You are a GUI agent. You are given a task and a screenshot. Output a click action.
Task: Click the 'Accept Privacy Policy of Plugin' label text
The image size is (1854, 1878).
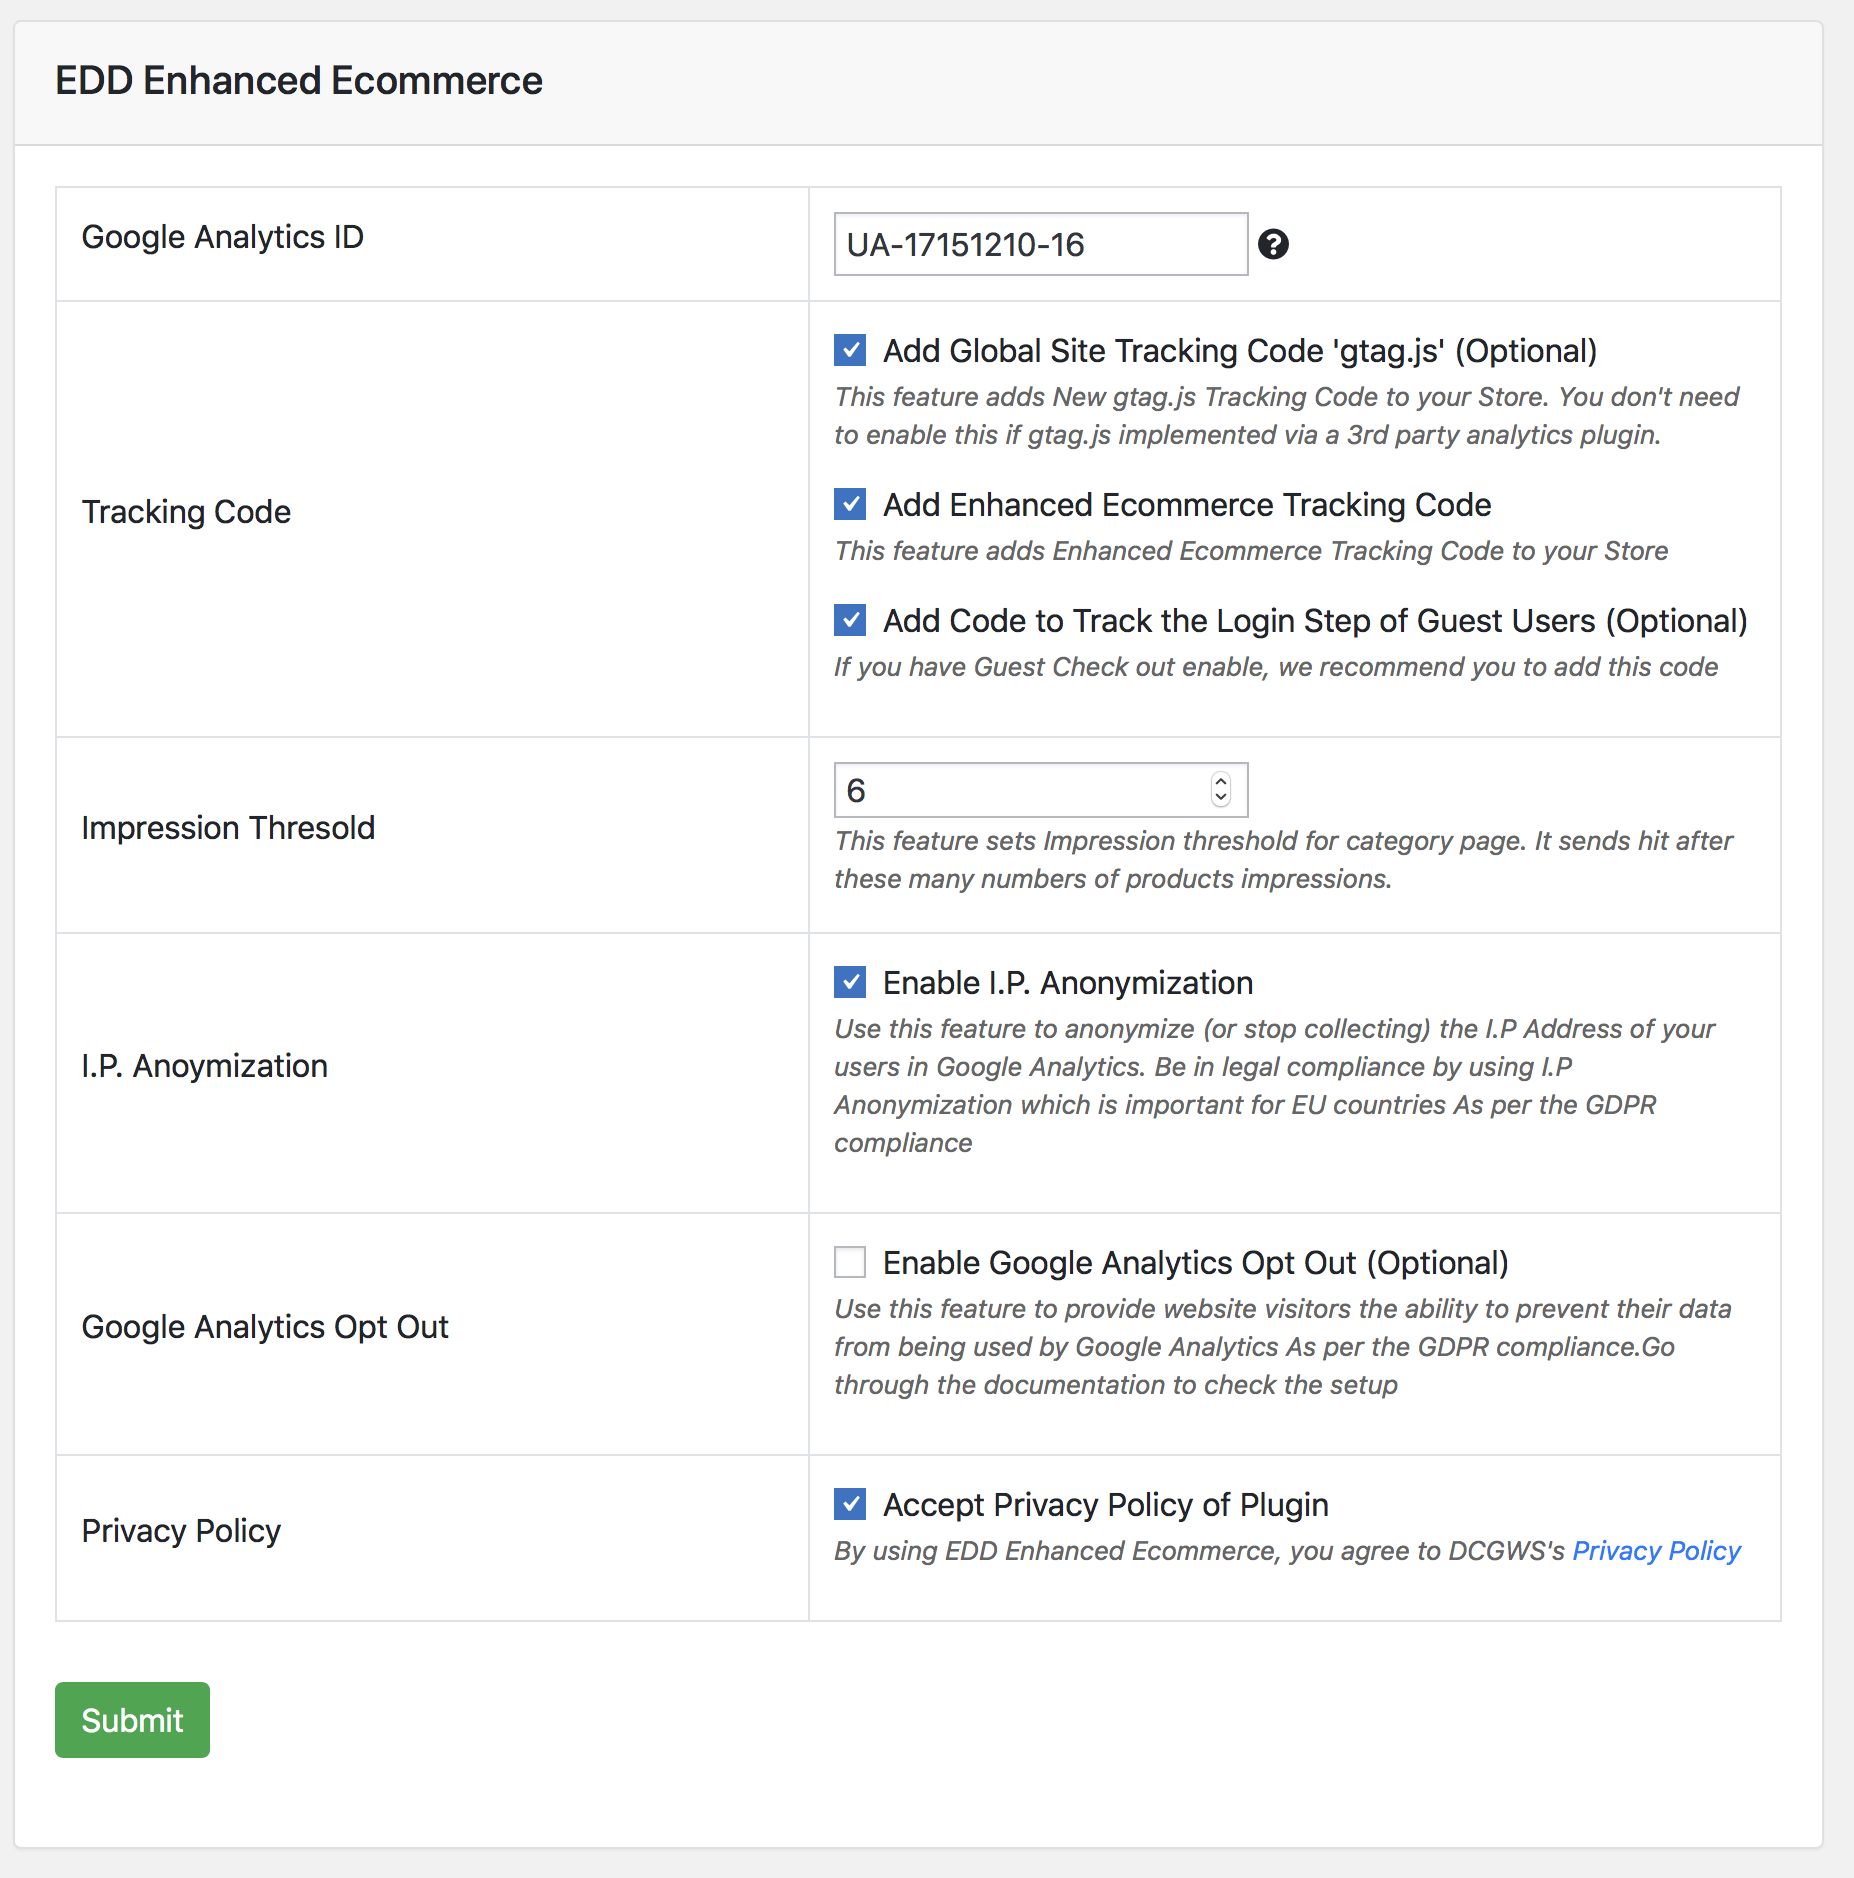pos(1106,1505)
